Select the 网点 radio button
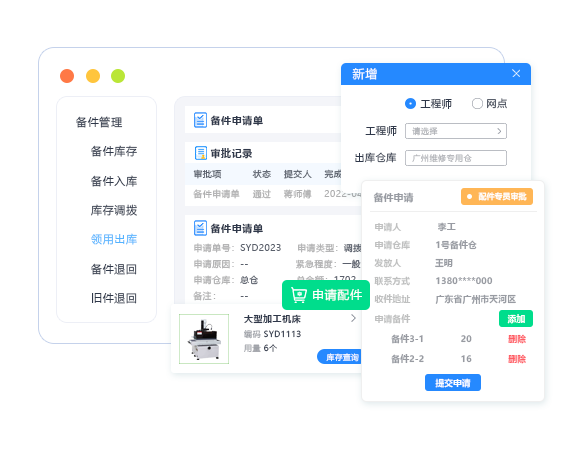The width and height of the screenshot is (585, 450). click(x=477, y=103)
